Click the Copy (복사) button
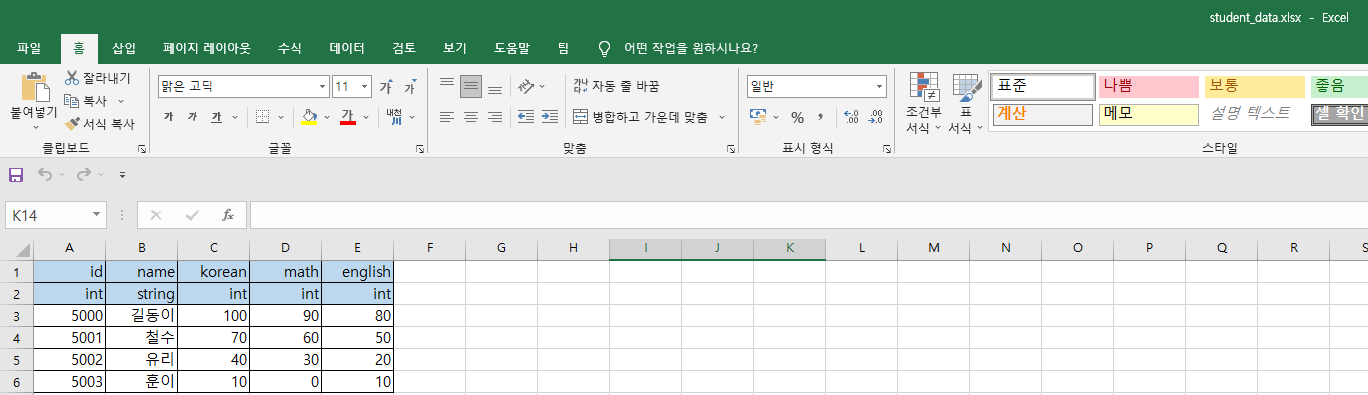This screenshot has width=1368, height=395. [87, 101]
